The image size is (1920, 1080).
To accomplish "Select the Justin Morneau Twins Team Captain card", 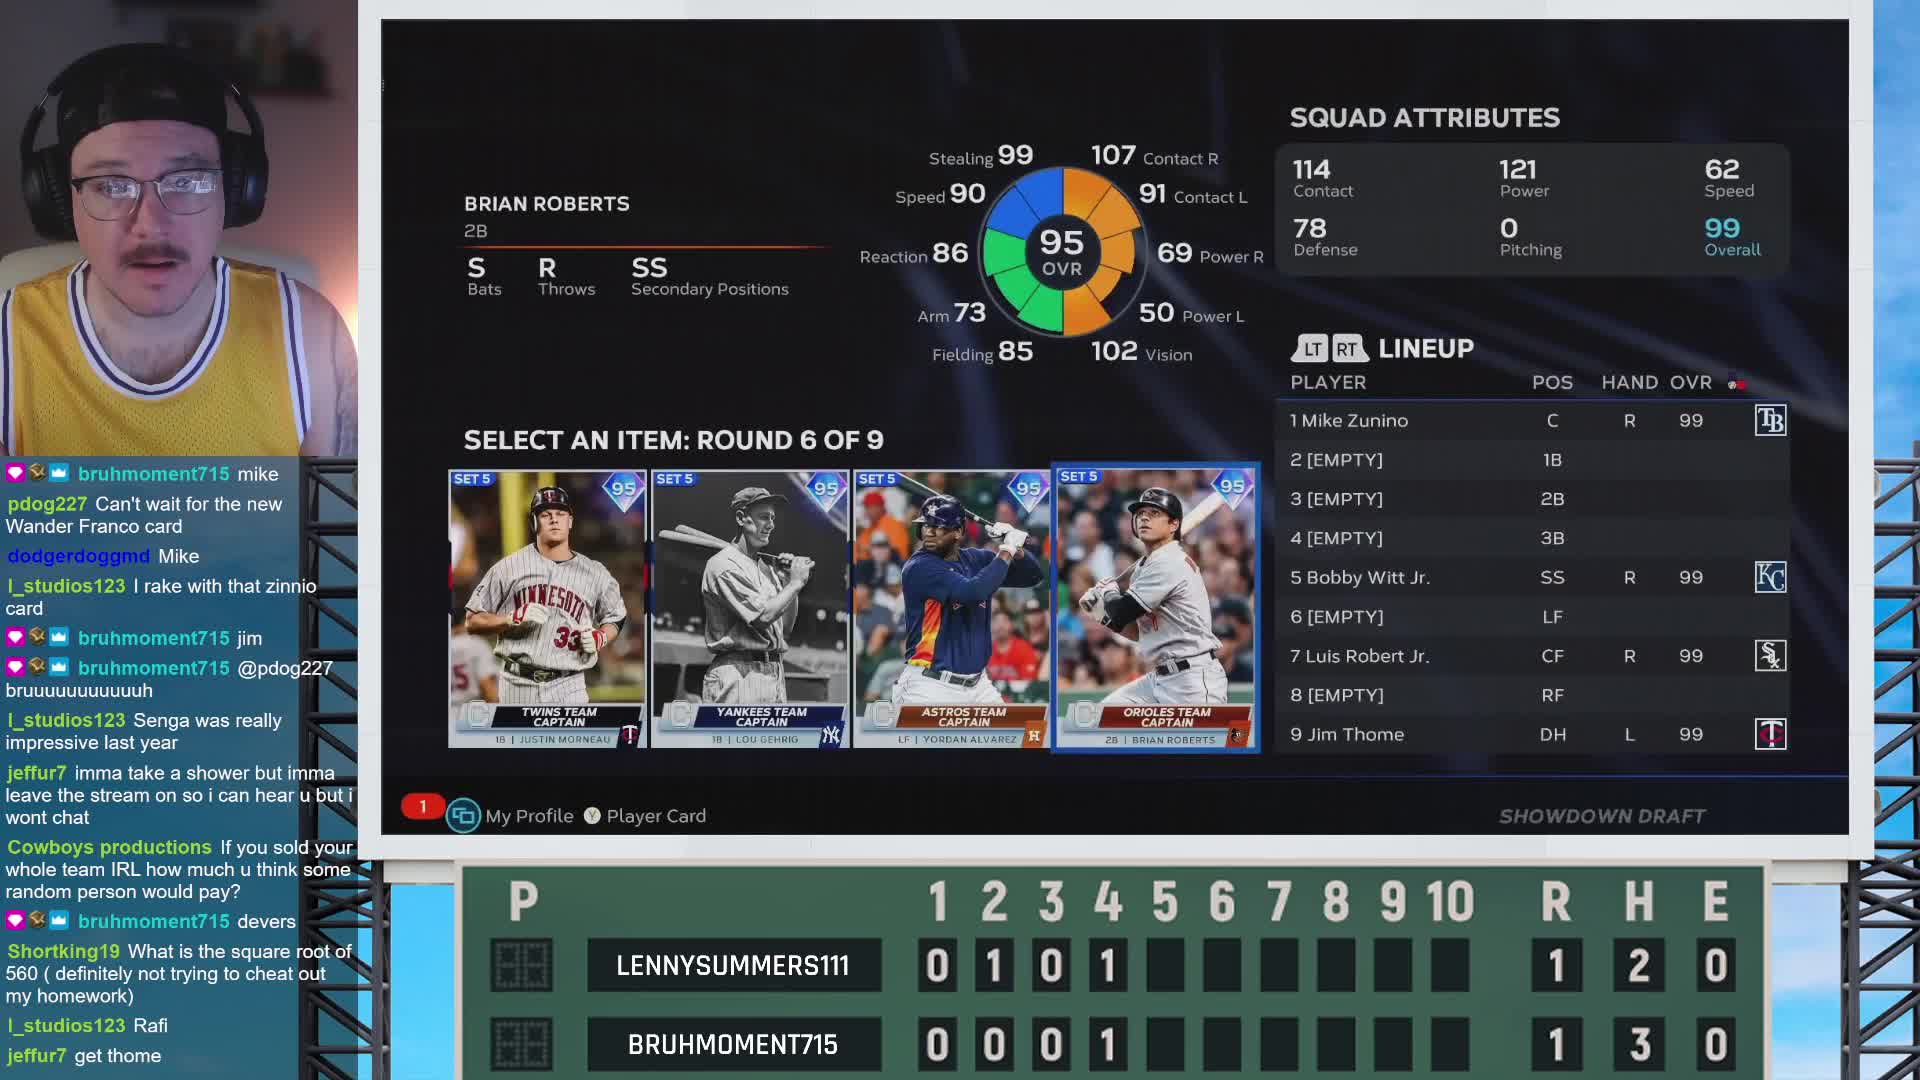I will [547, 608].
